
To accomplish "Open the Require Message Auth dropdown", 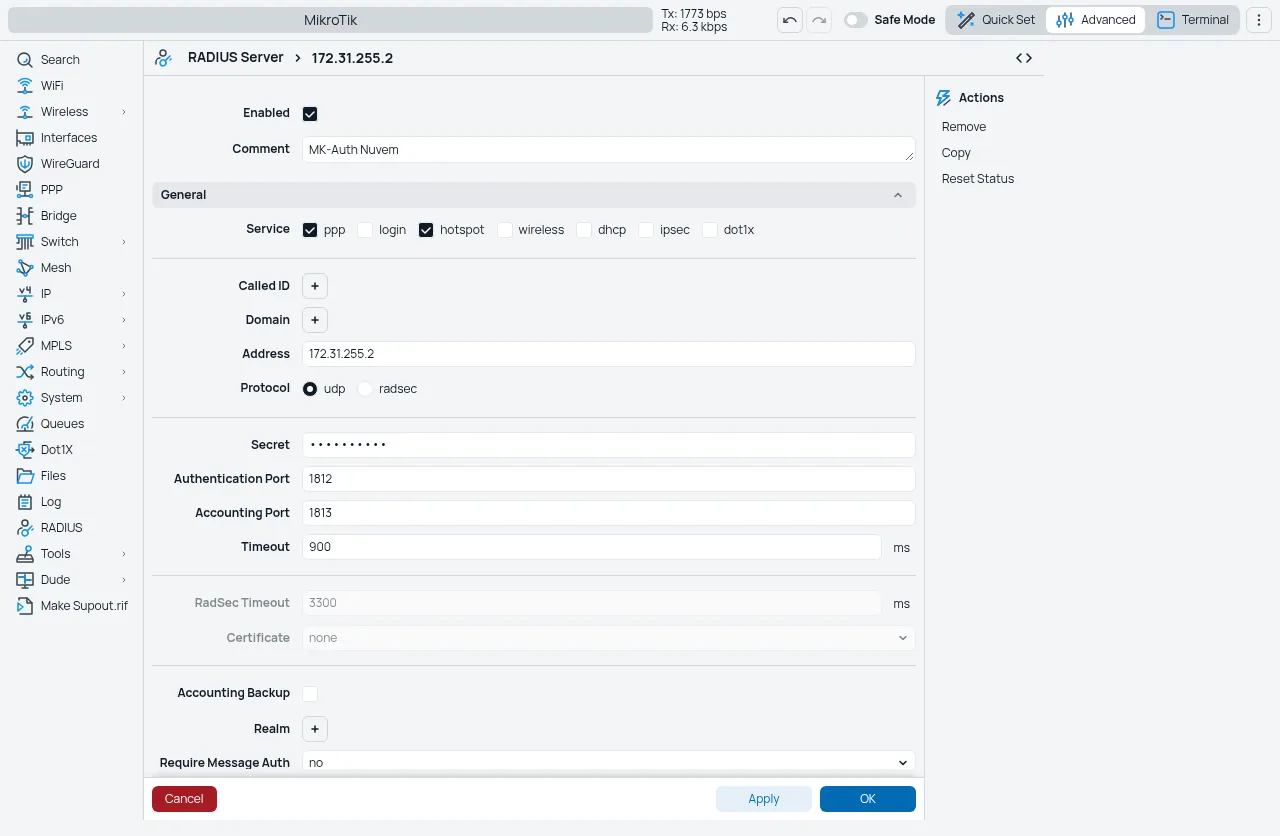I will tap(608, 762).
